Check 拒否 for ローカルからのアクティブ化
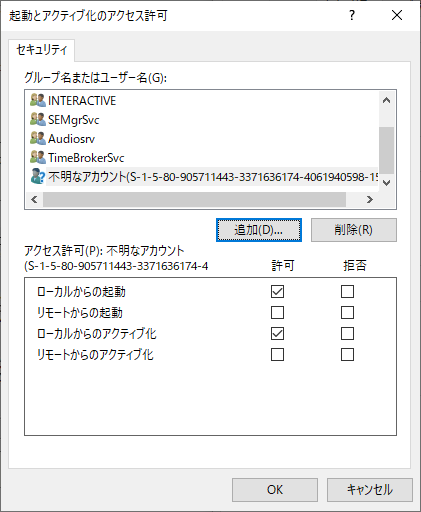 (347, 333)
